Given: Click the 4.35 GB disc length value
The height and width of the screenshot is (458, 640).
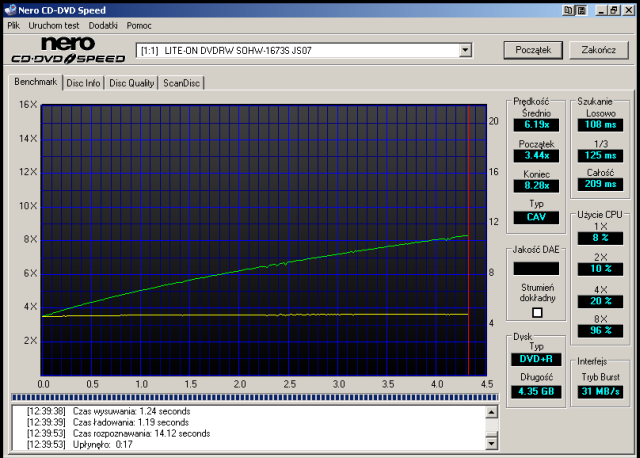Looking at the screenshot, I should coord(536,392).
